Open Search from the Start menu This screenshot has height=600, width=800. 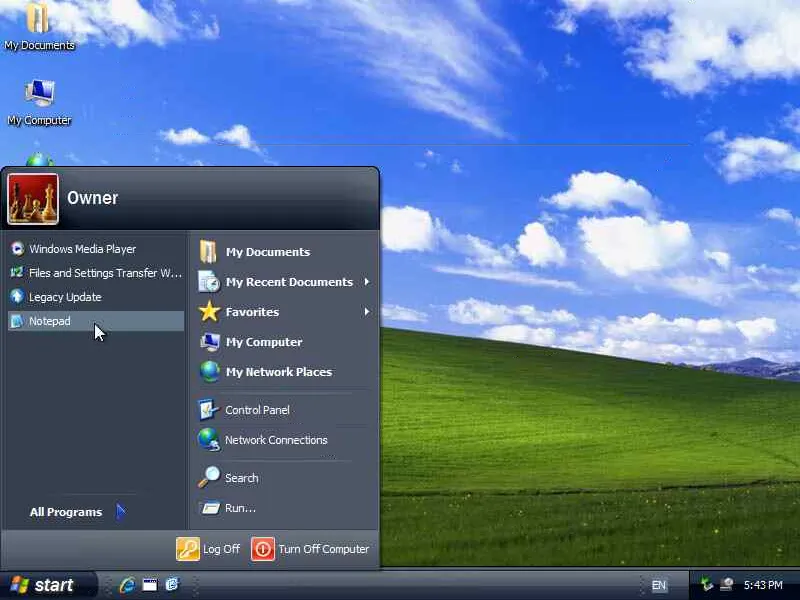click(284, 478)
